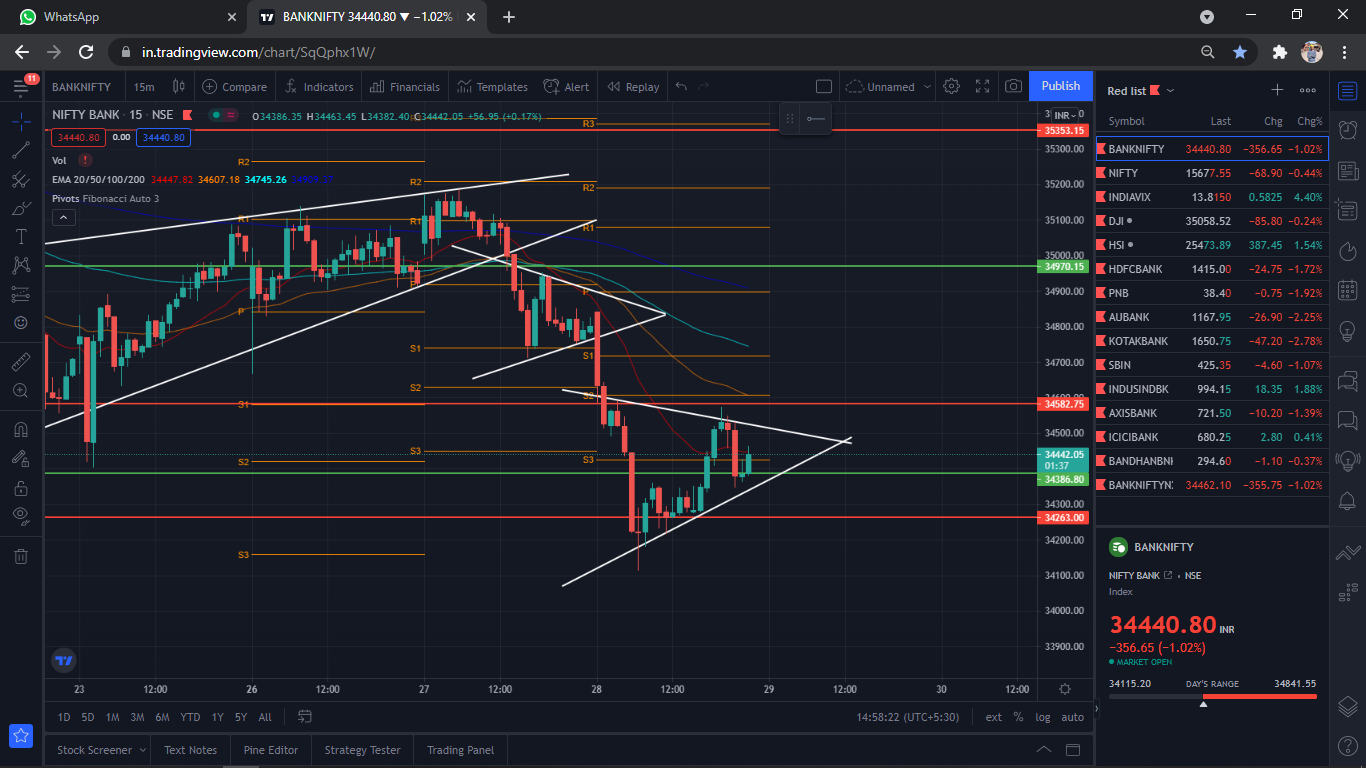Select the crosshair cursor tool
The width and height of the screenshot is (1366, 768).
(x=21, y=122)
